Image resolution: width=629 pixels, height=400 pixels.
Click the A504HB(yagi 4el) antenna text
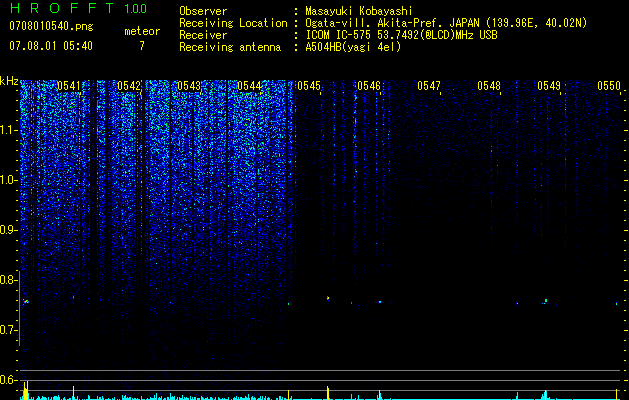353,47
